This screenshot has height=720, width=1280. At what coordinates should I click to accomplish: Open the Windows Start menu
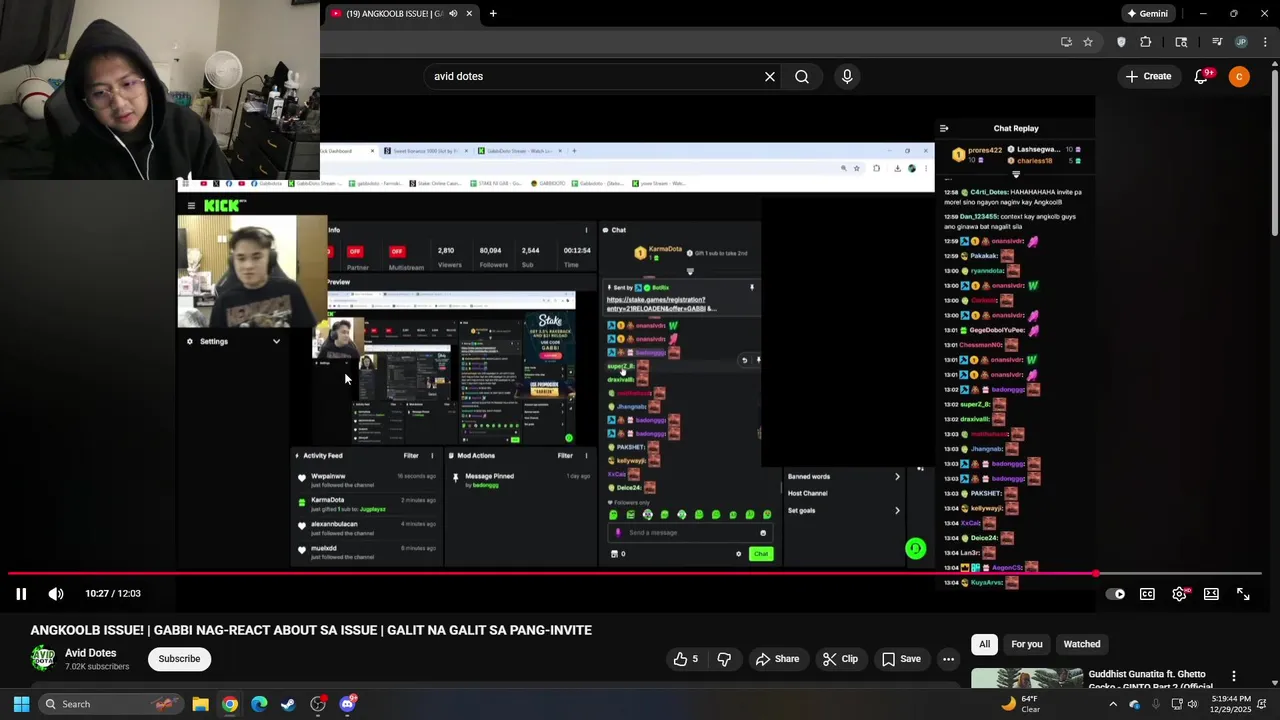coord(21,704)
